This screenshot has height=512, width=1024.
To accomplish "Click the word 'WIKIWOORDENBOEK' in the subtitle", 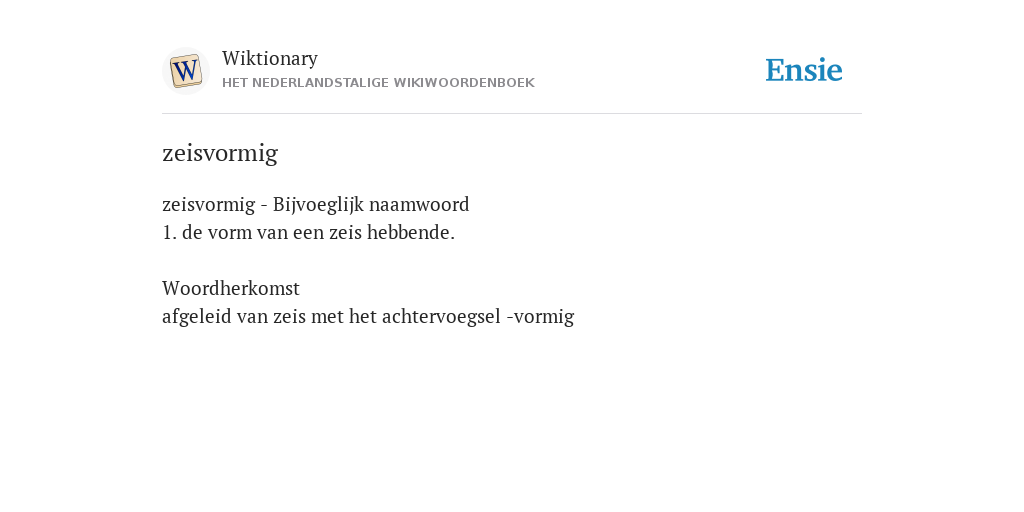I will tap(464, 83).
